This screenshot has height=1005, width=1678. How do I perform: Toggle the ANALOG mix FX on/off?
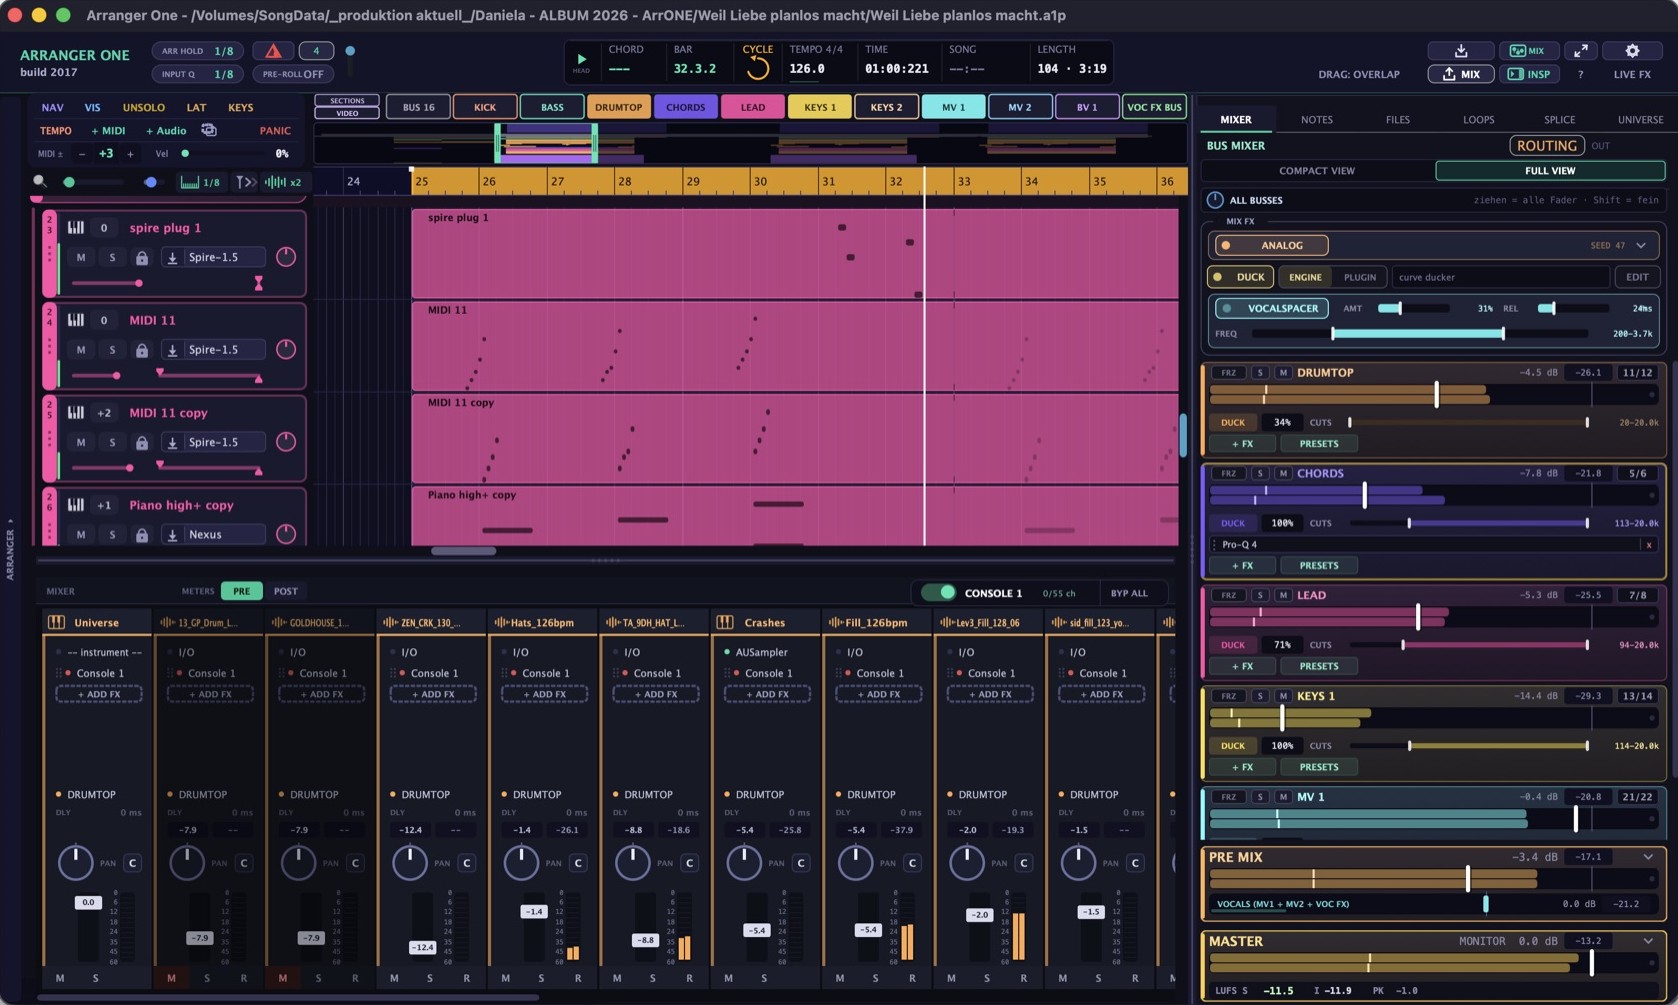tap(1270, 245)
